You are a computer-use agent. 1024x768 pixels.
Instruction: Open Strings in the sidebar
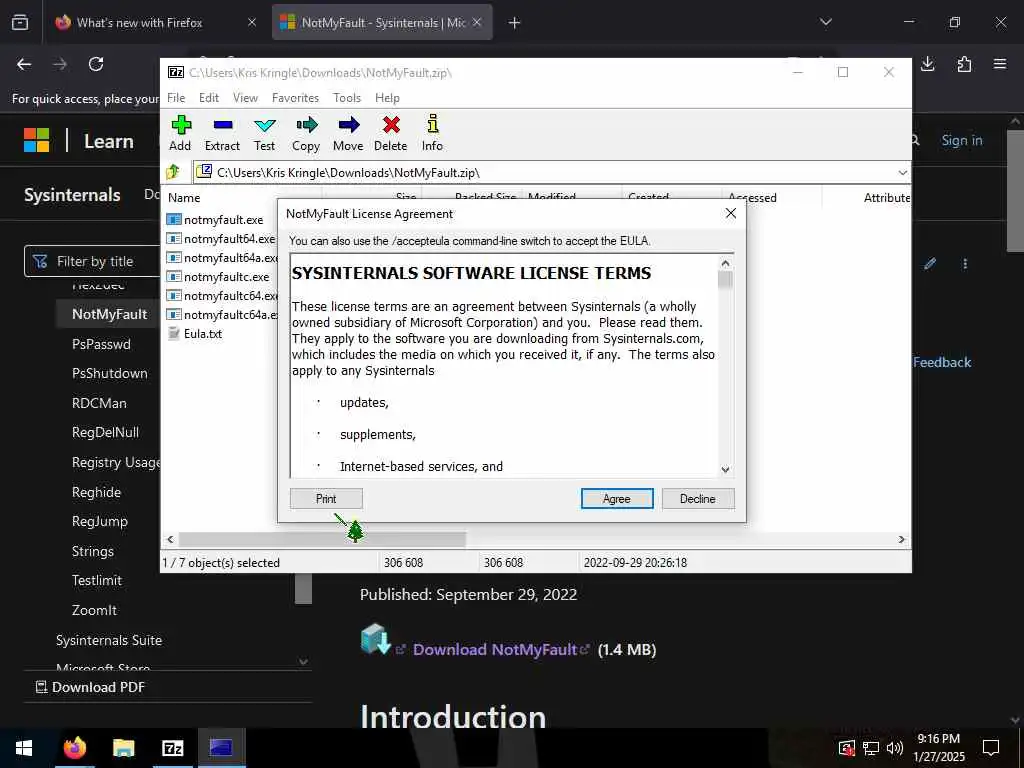(93, 551)
